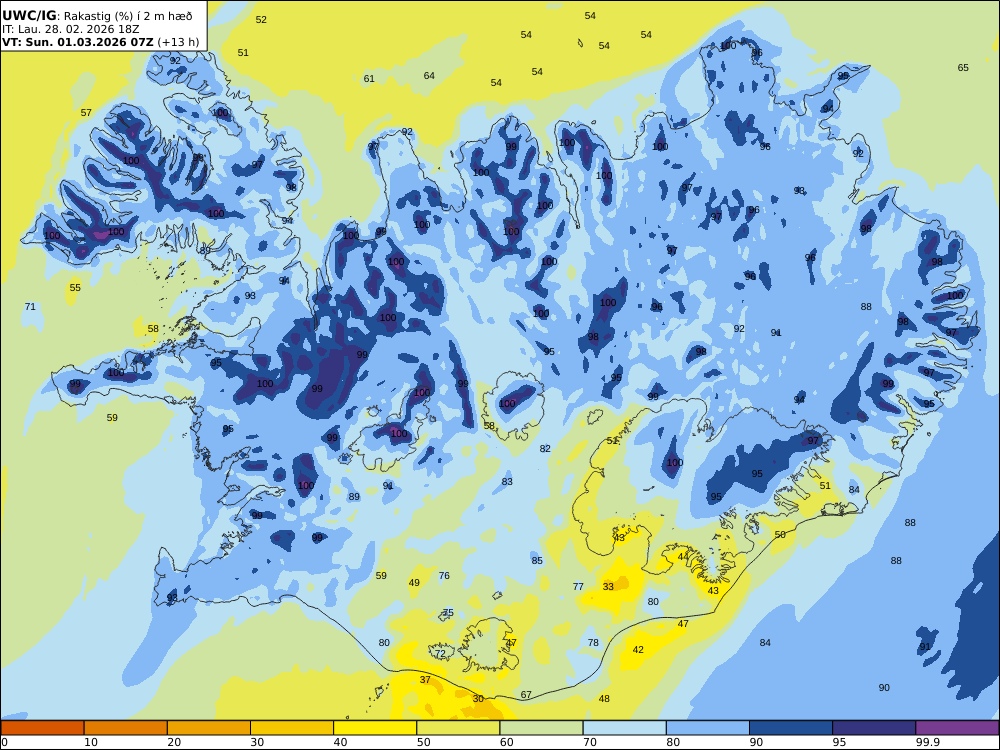
Task: Pick the pale blue 70–80 legend swatch
Action: point(624,728)
